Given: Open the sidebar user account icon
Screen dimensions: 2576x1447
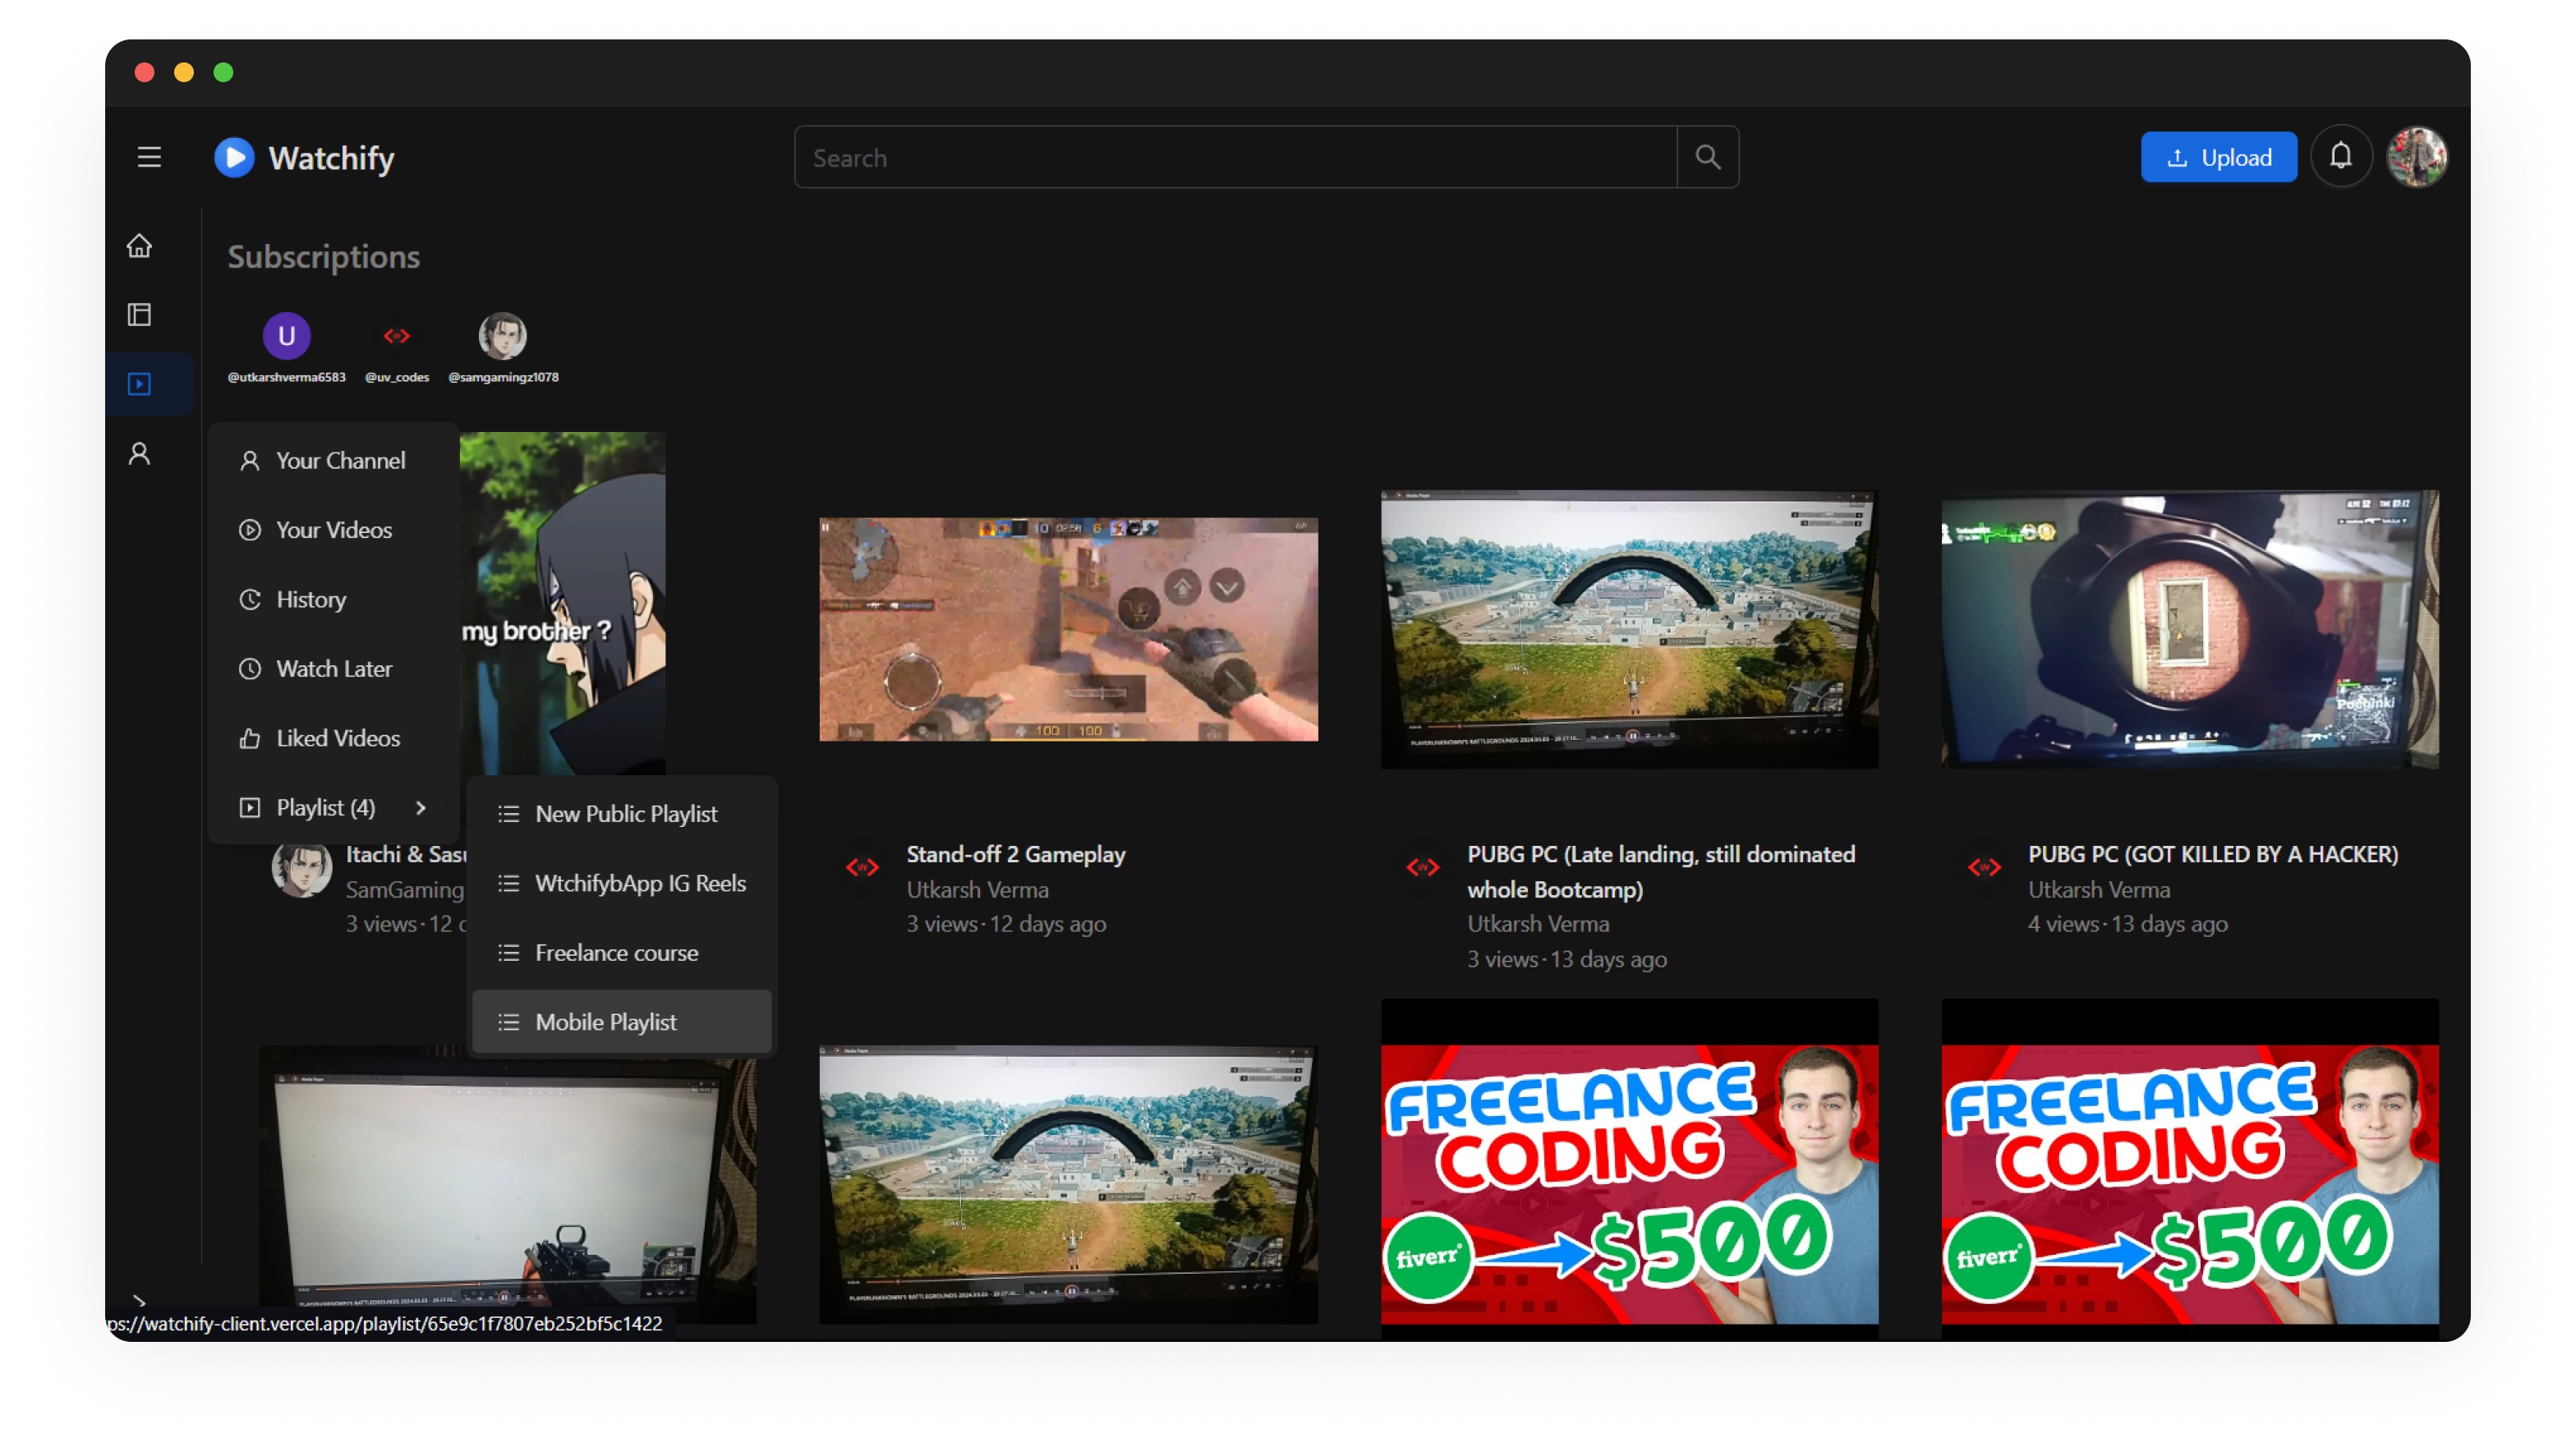Looking at the screenshot, I should coord(139,454).
